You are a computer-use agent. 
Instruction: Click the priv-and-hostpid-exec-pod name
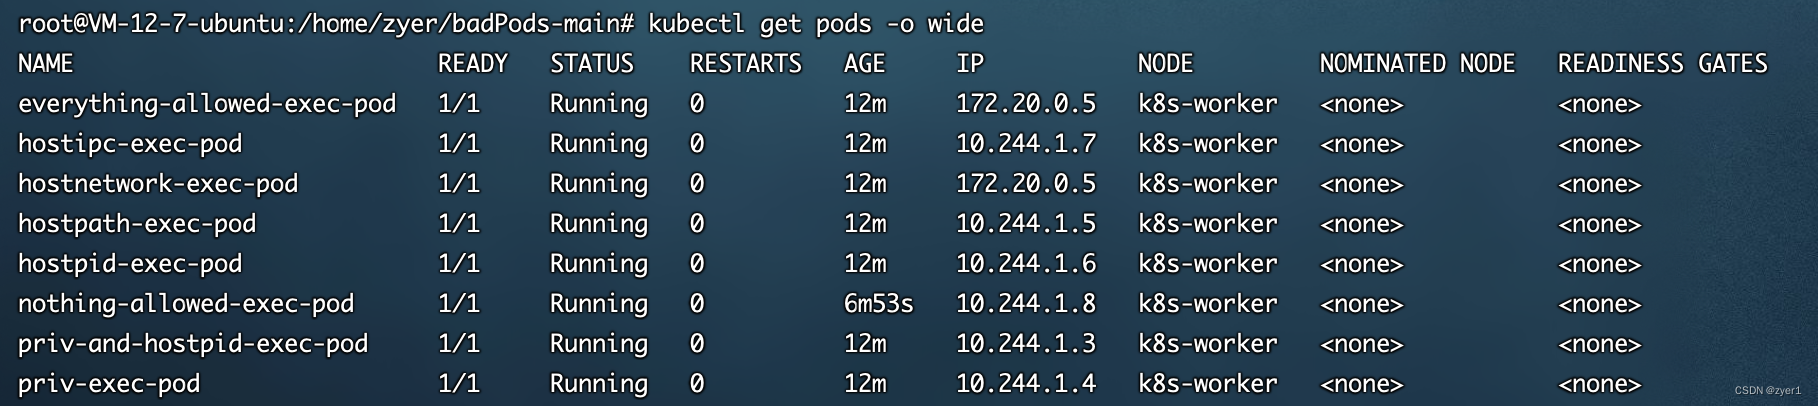pyautogui.click(x=193, y=344)
